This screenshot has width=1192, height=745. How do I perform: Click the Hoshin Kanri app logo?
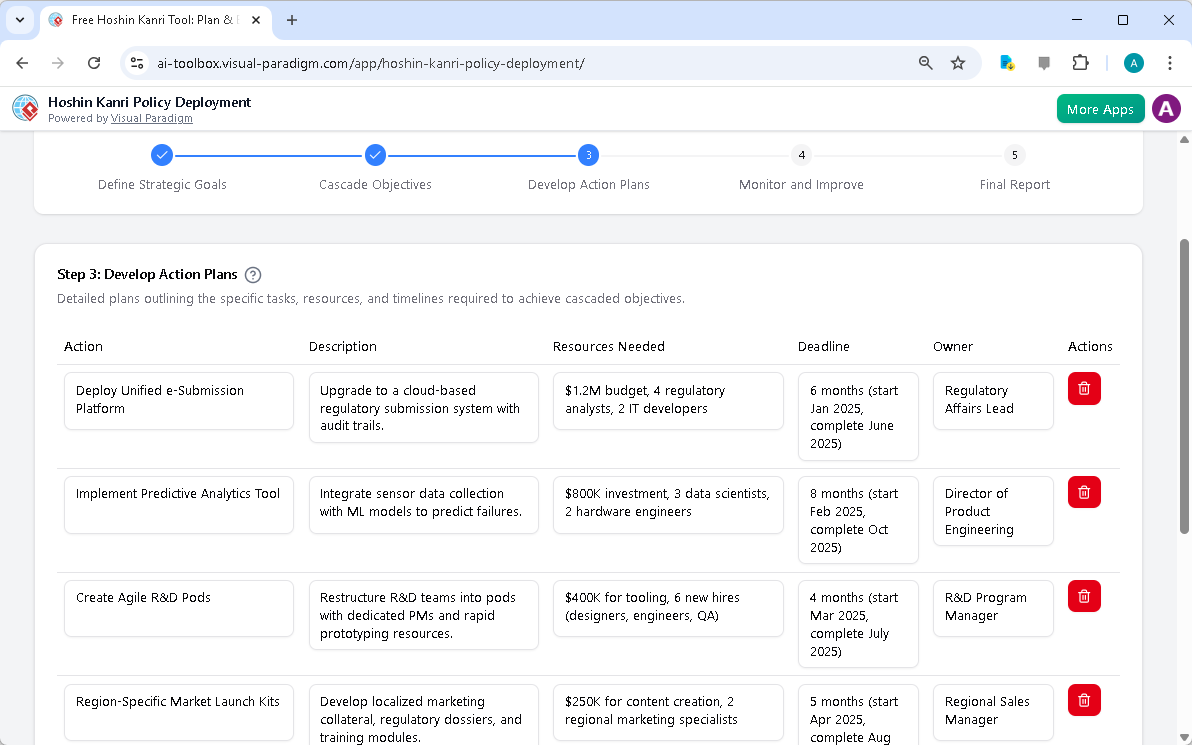[x=24, y=108]
